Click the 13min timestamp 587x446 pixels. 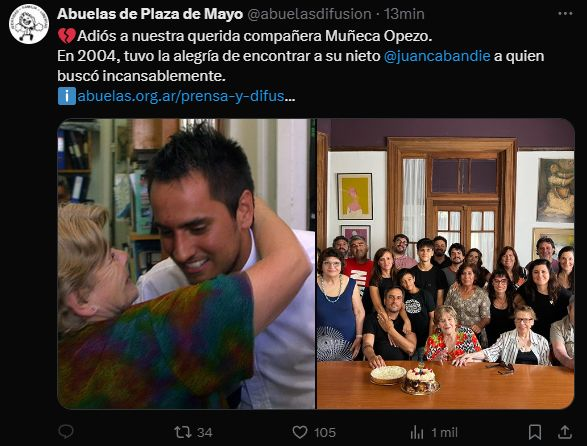click(x=404, y=14)
